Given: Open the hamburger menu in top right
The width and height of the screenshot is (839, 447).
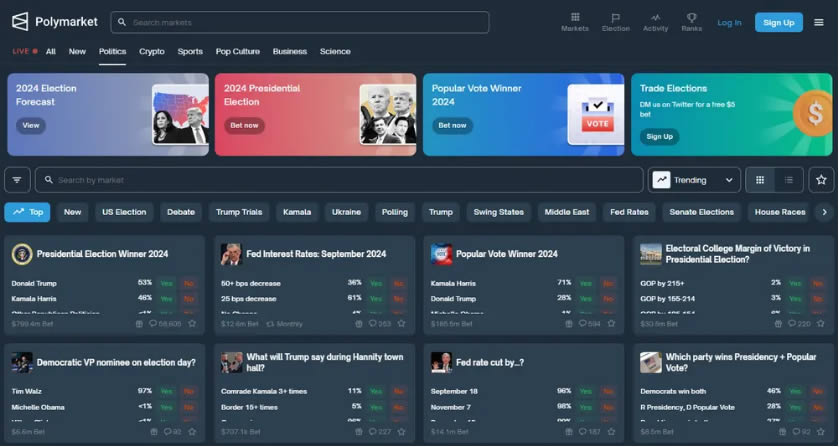Looking at the screenshot, I should coord(819,22).
